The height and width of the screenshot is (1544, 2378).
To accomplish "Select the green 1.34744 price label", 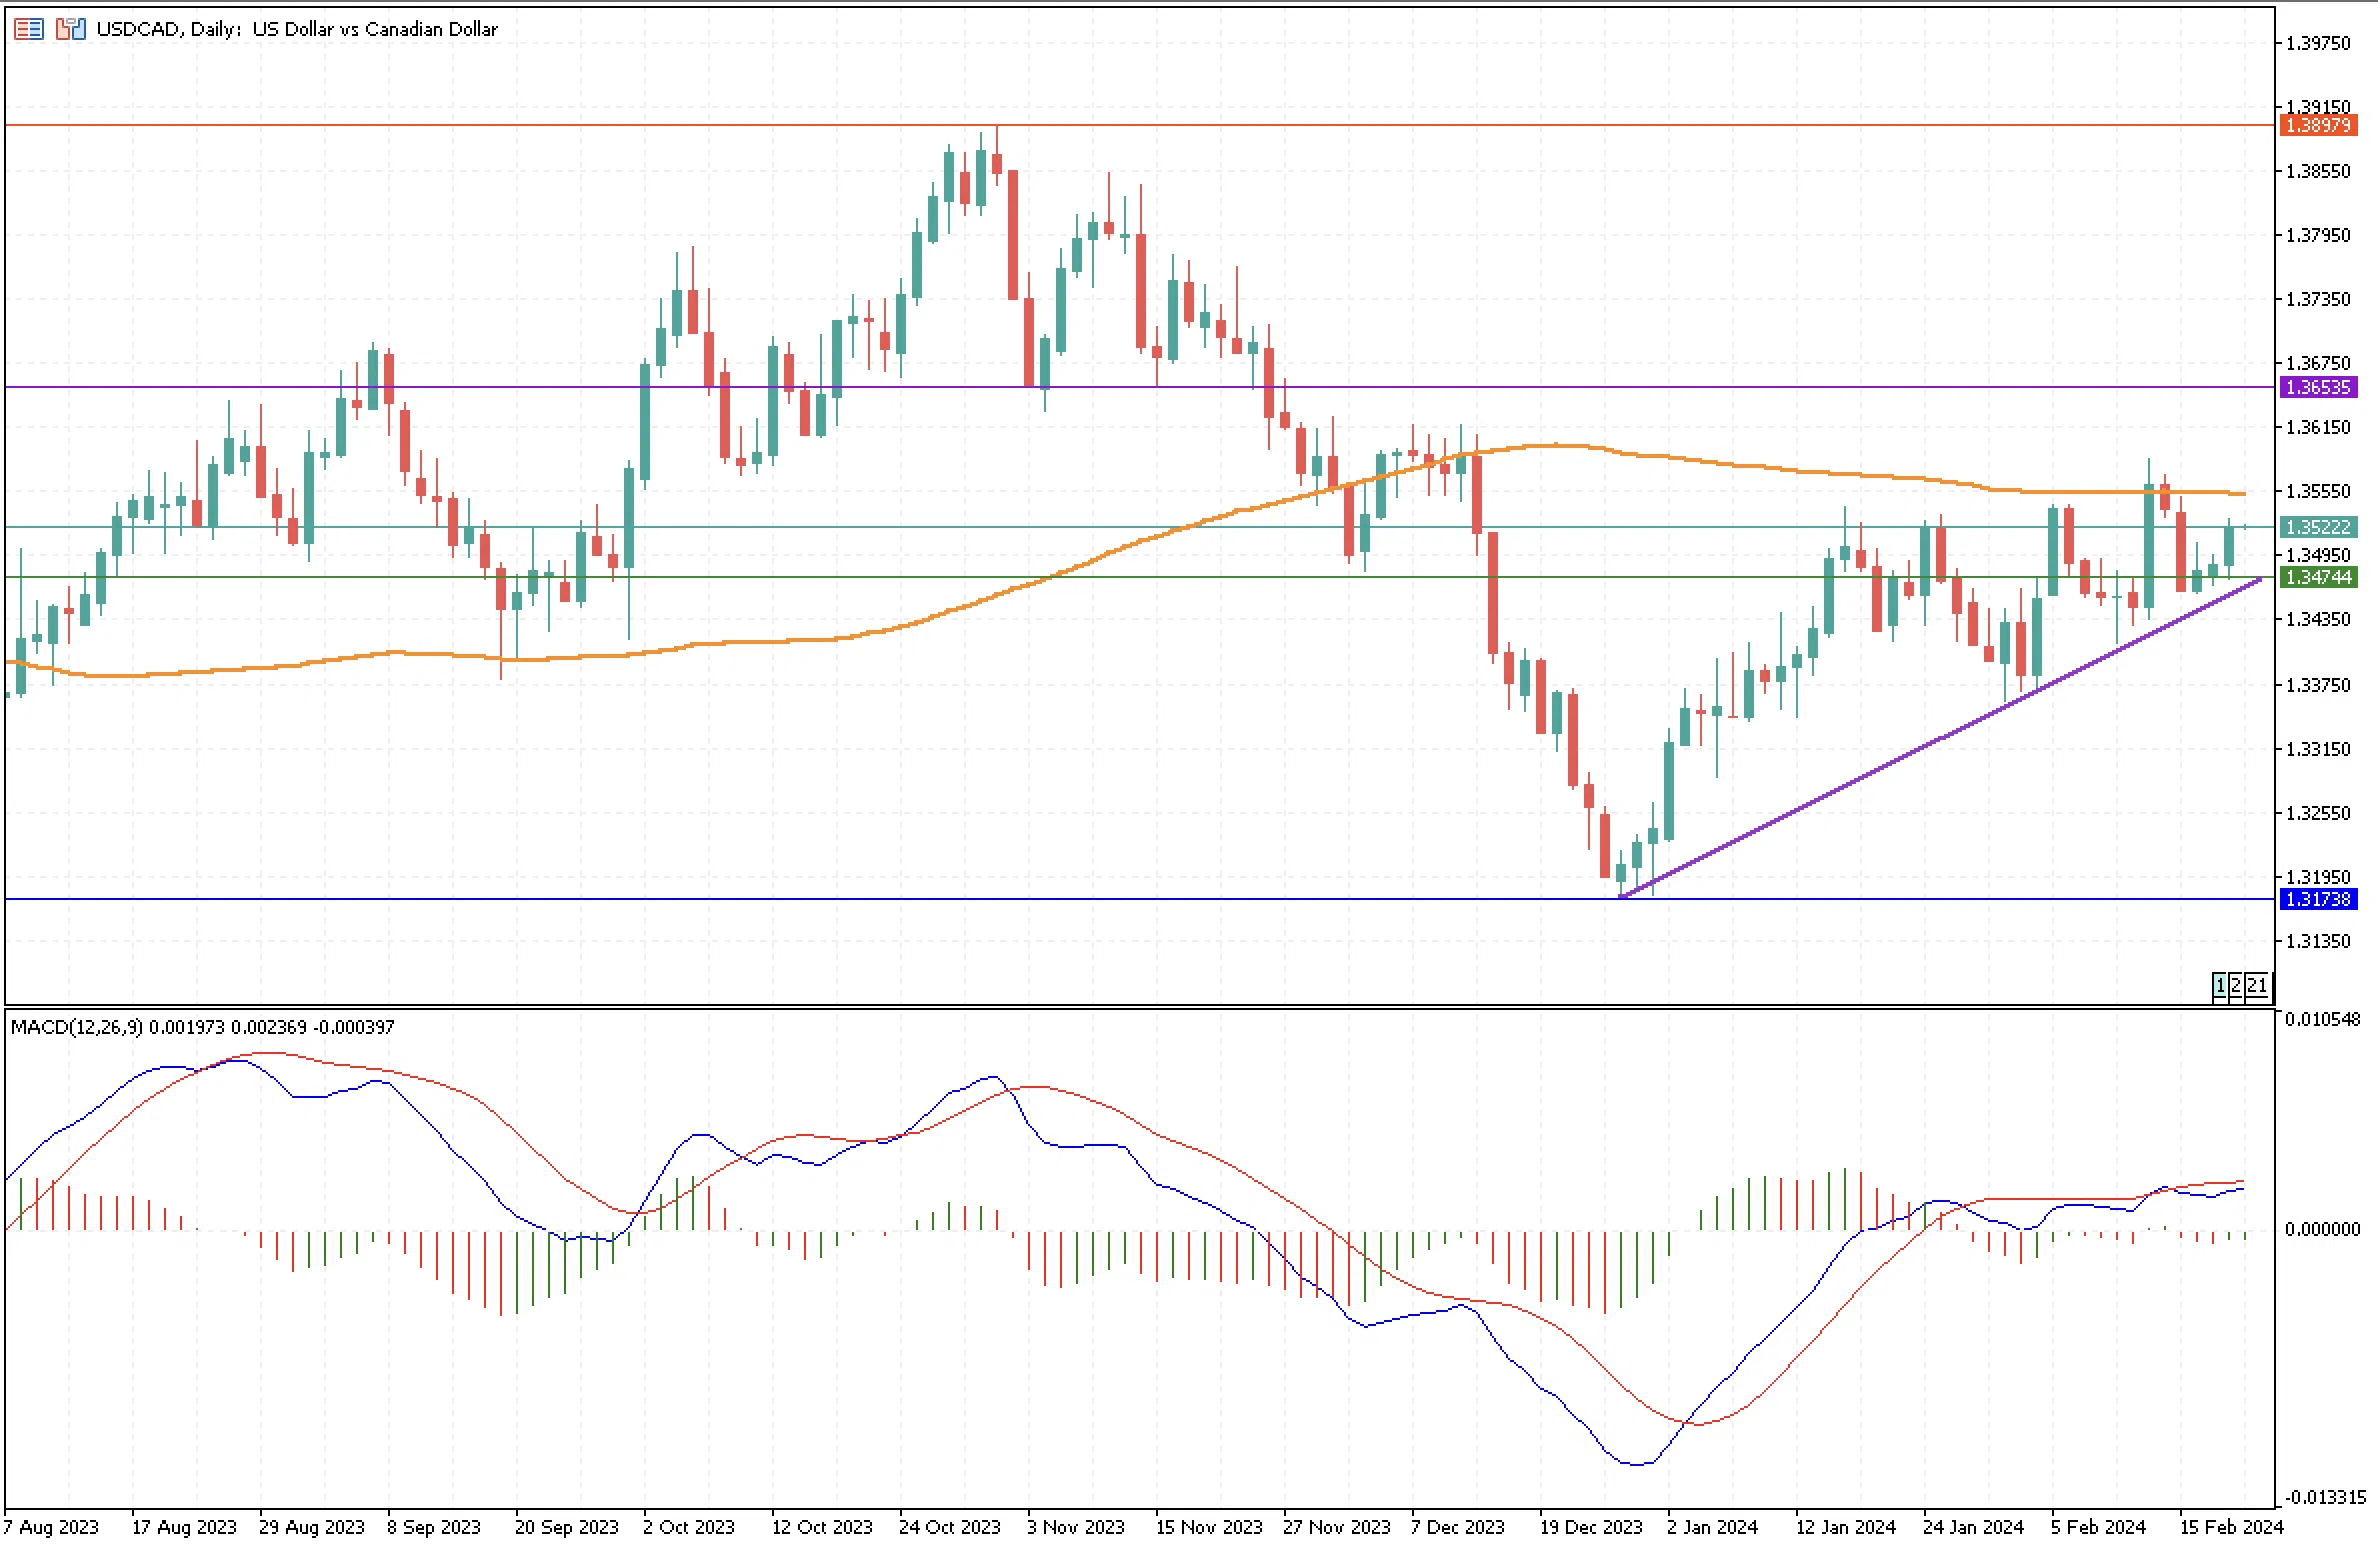I will point(2318,577).
